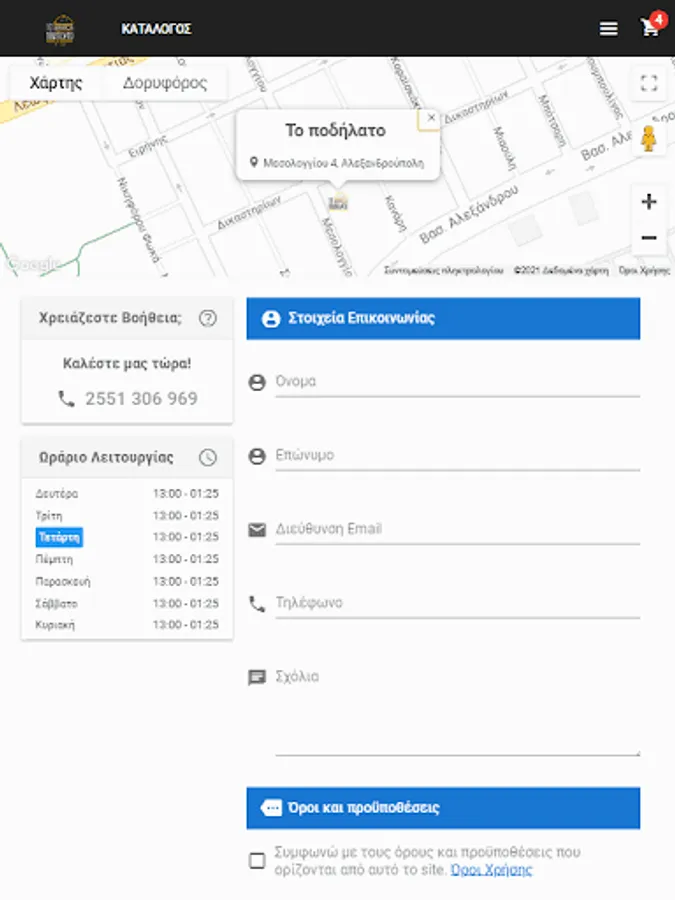
Task: Close the Το ποδήλατο info popup
Action: [430, 118]
